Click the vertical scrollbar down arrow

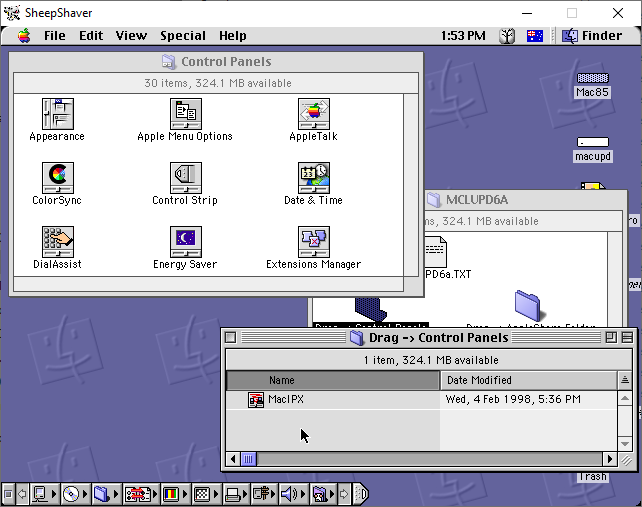click(x=625, y=444)
